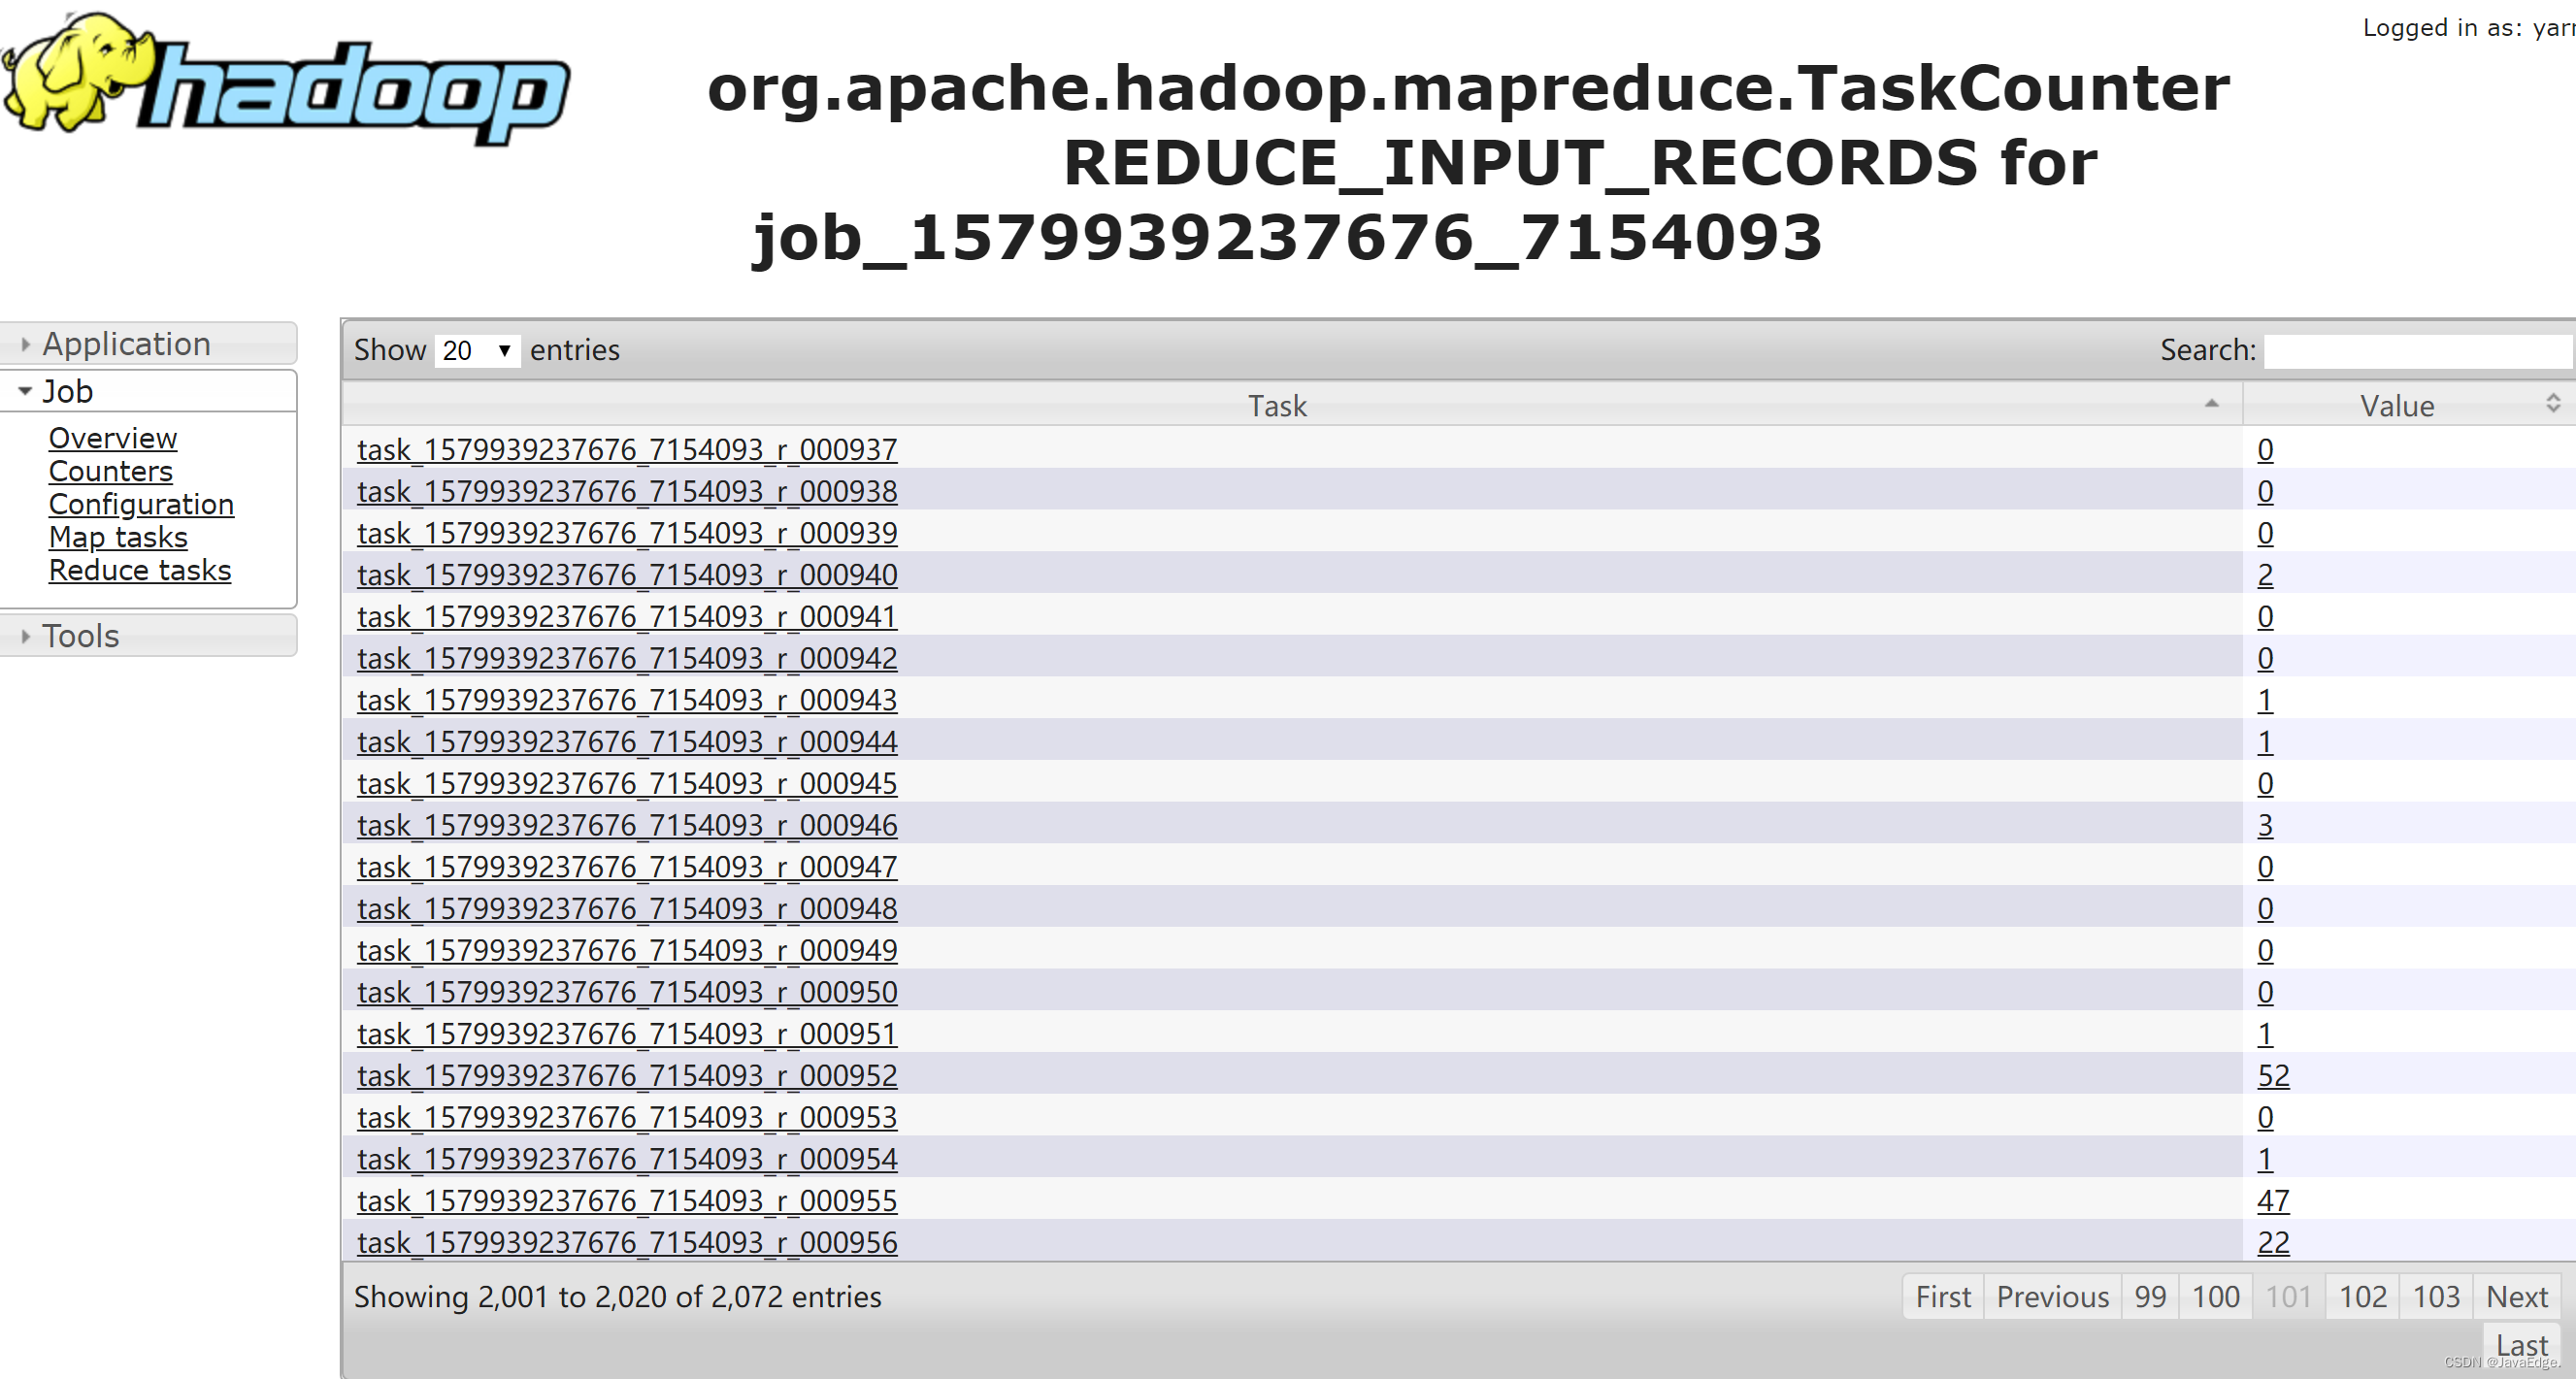Image resolution: width=2576 pixels, height=1379 pixels.
Task: Click value 47 for task r_000955
Action: (2272, 1200)
